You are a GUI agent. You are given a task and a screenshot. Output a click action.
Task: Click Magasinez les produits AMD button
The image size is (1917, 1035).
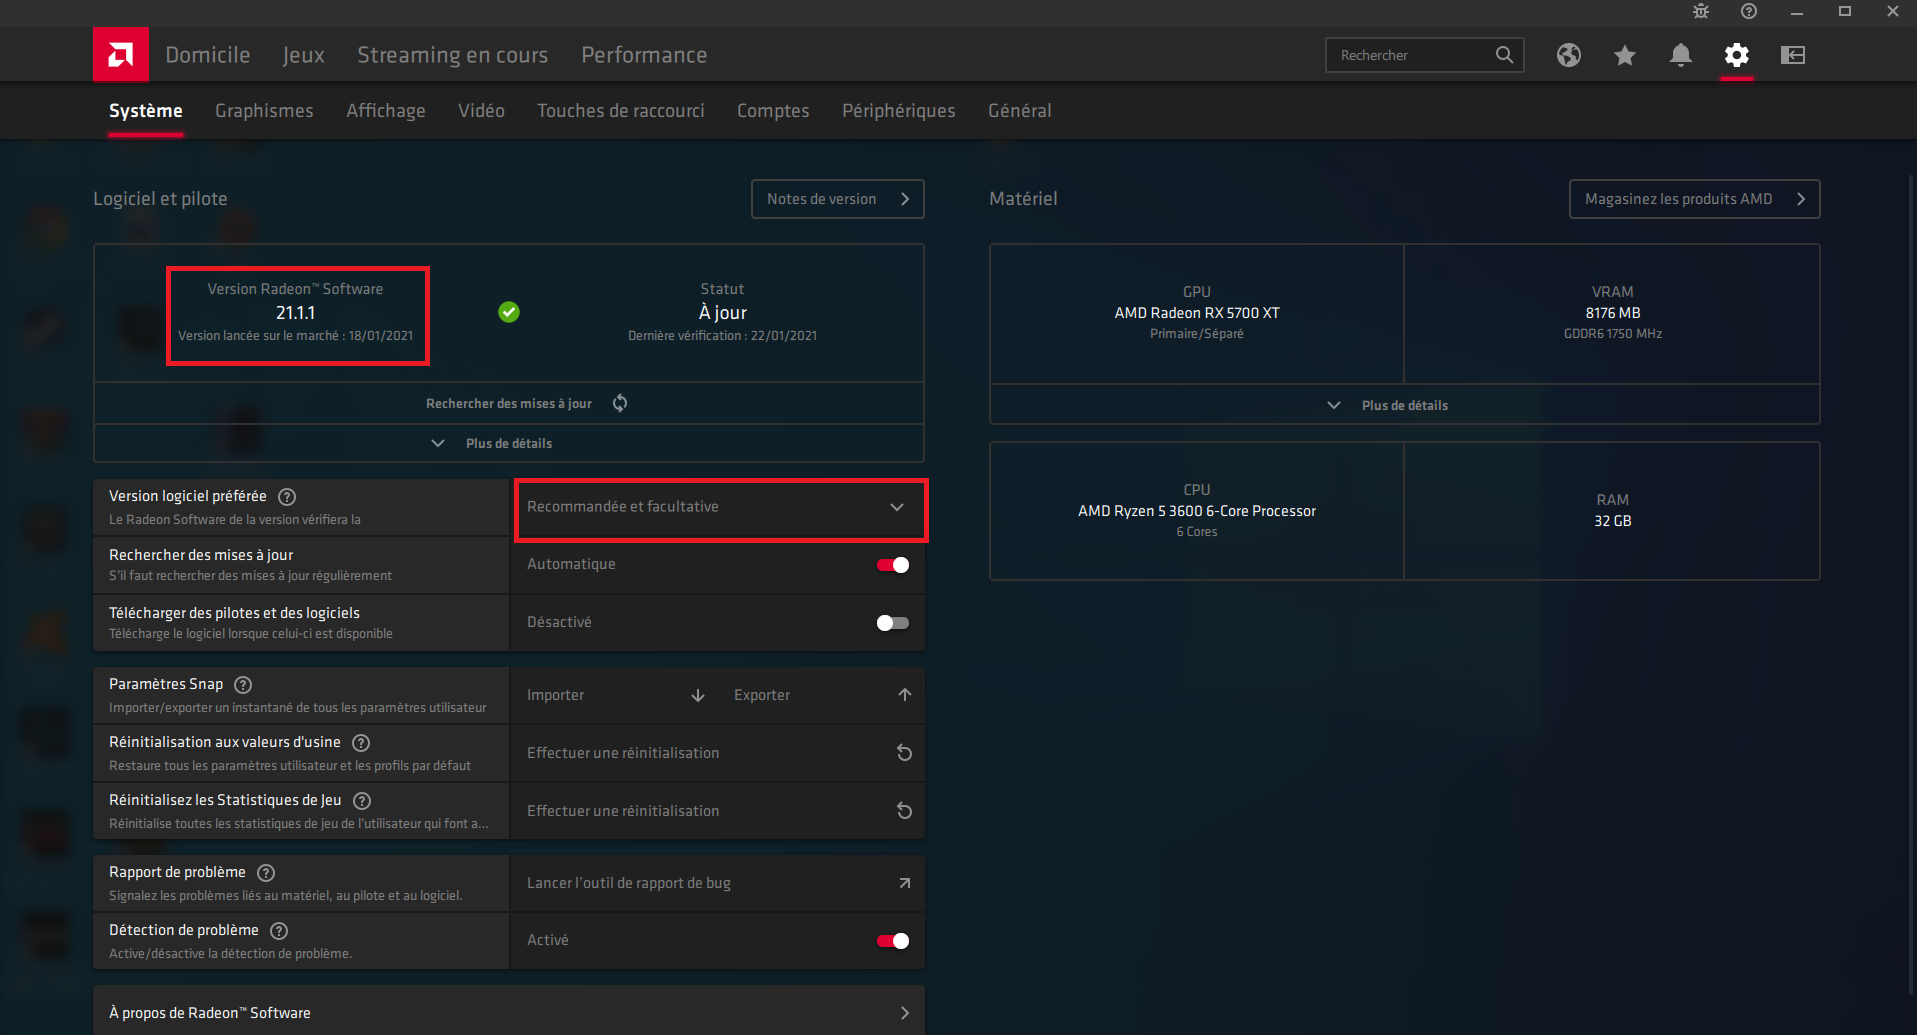[x=1693, y=199]
